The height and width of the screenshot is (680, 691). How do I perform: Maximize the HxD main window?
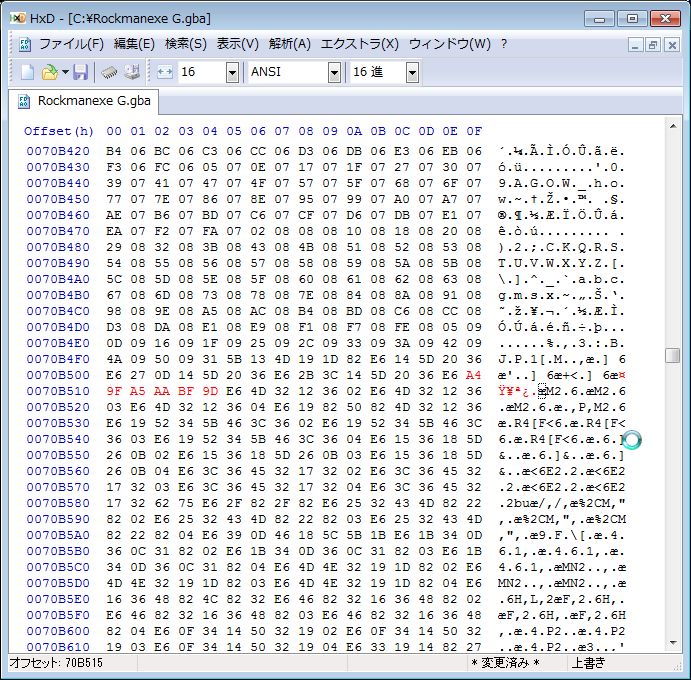pos(632,19)
